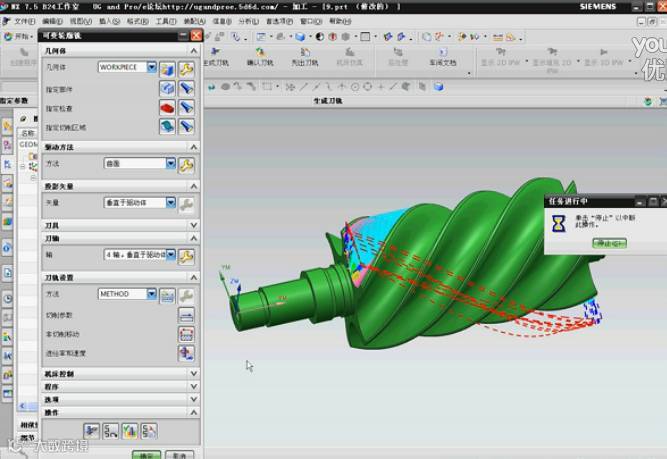Click the 取消 Cancel button

(179, 455)
